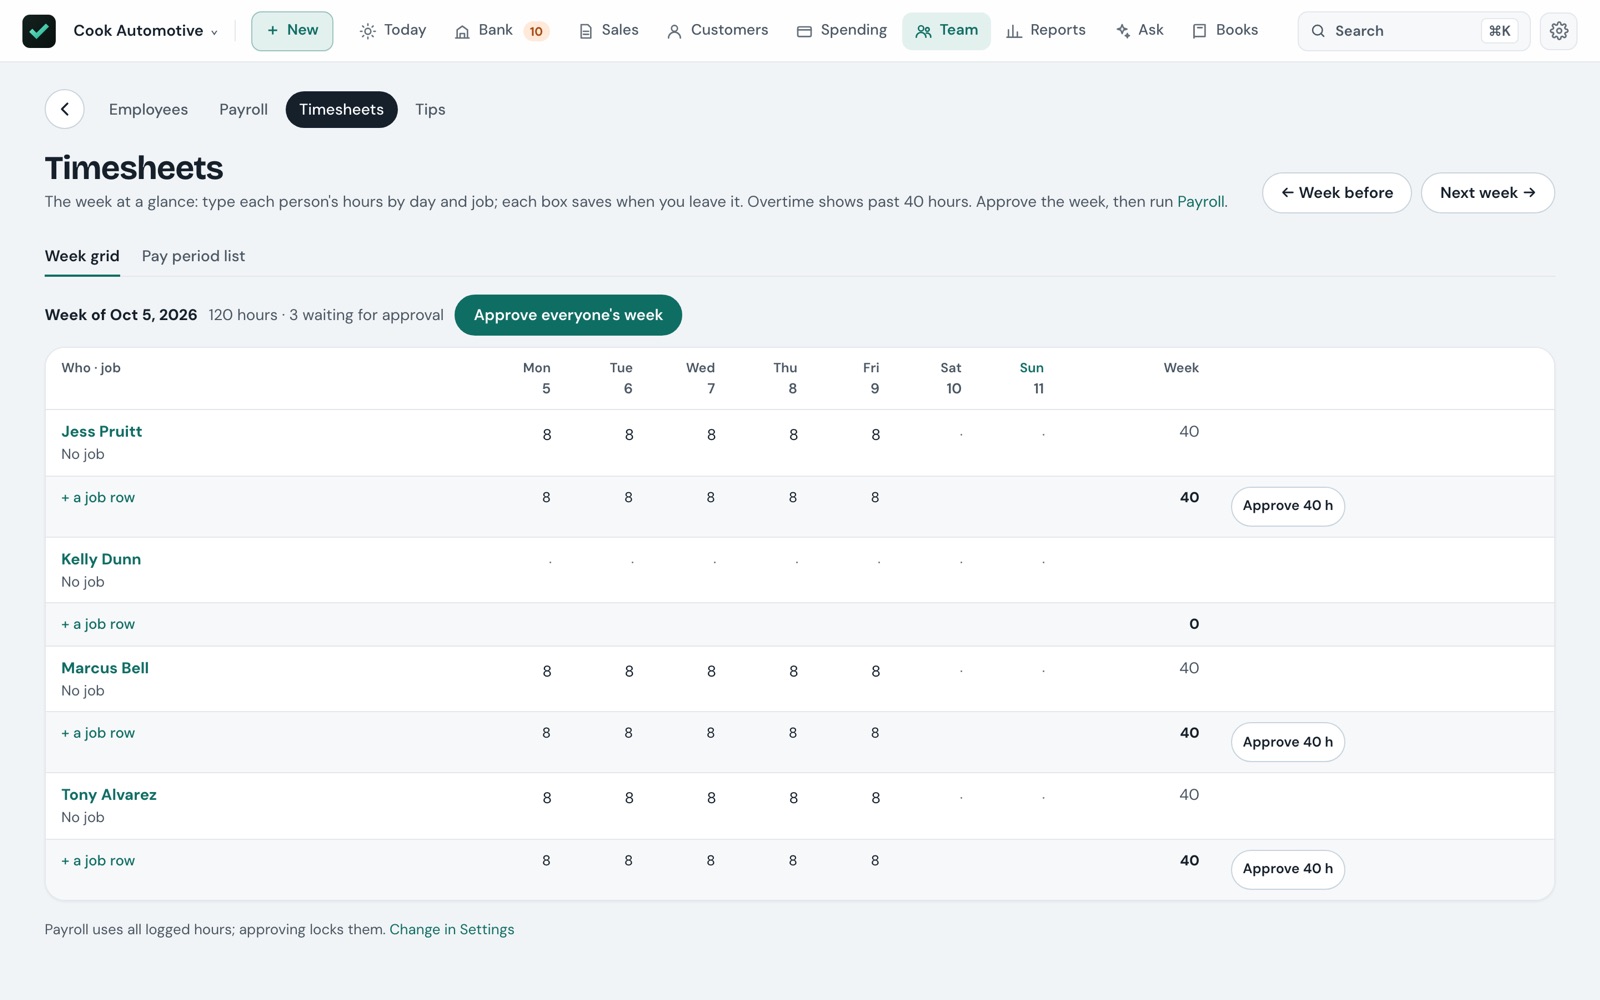
Task: Click the Search field
Action: coord(1413,31)
